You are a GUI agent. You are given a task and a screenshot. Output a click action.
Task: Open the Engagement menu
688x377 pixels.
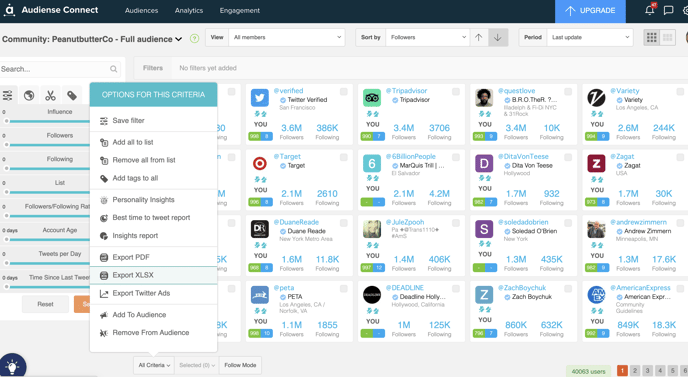point(240,11)
